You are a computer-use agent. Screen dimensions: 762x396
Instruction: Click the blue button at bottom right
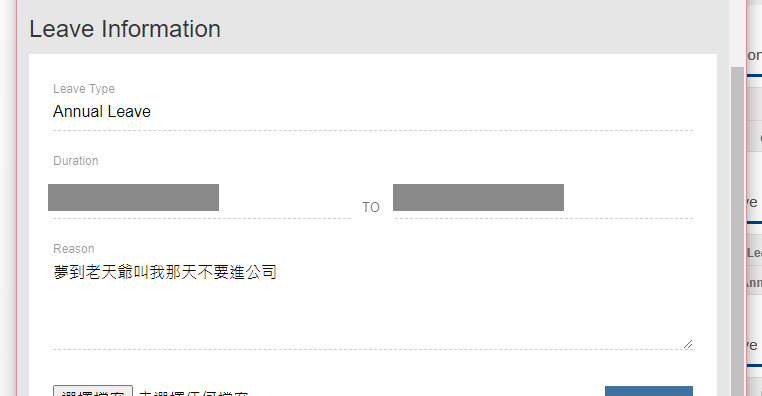[x=649, y=392]
